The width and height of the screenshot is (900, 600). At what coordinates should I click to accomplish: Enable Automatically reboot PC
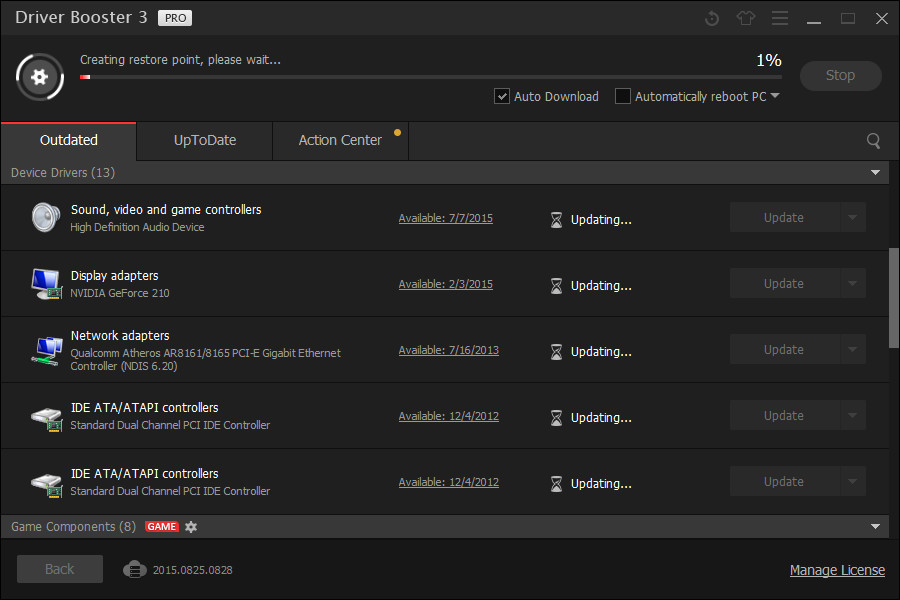[x=622, y=96]
